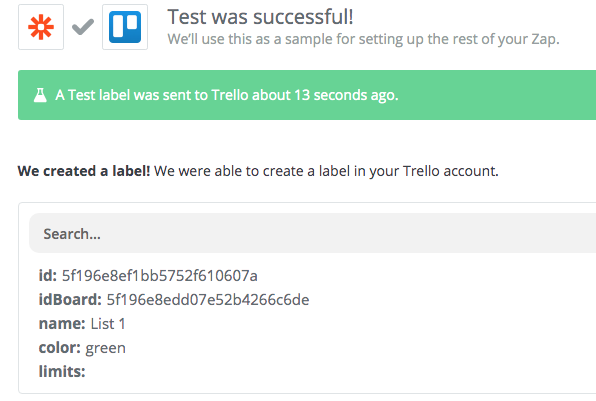Click the 'Test was successful!' heading
Image resolution: width=596 pixels, height=401 pixels.
(x=260, y=17)
